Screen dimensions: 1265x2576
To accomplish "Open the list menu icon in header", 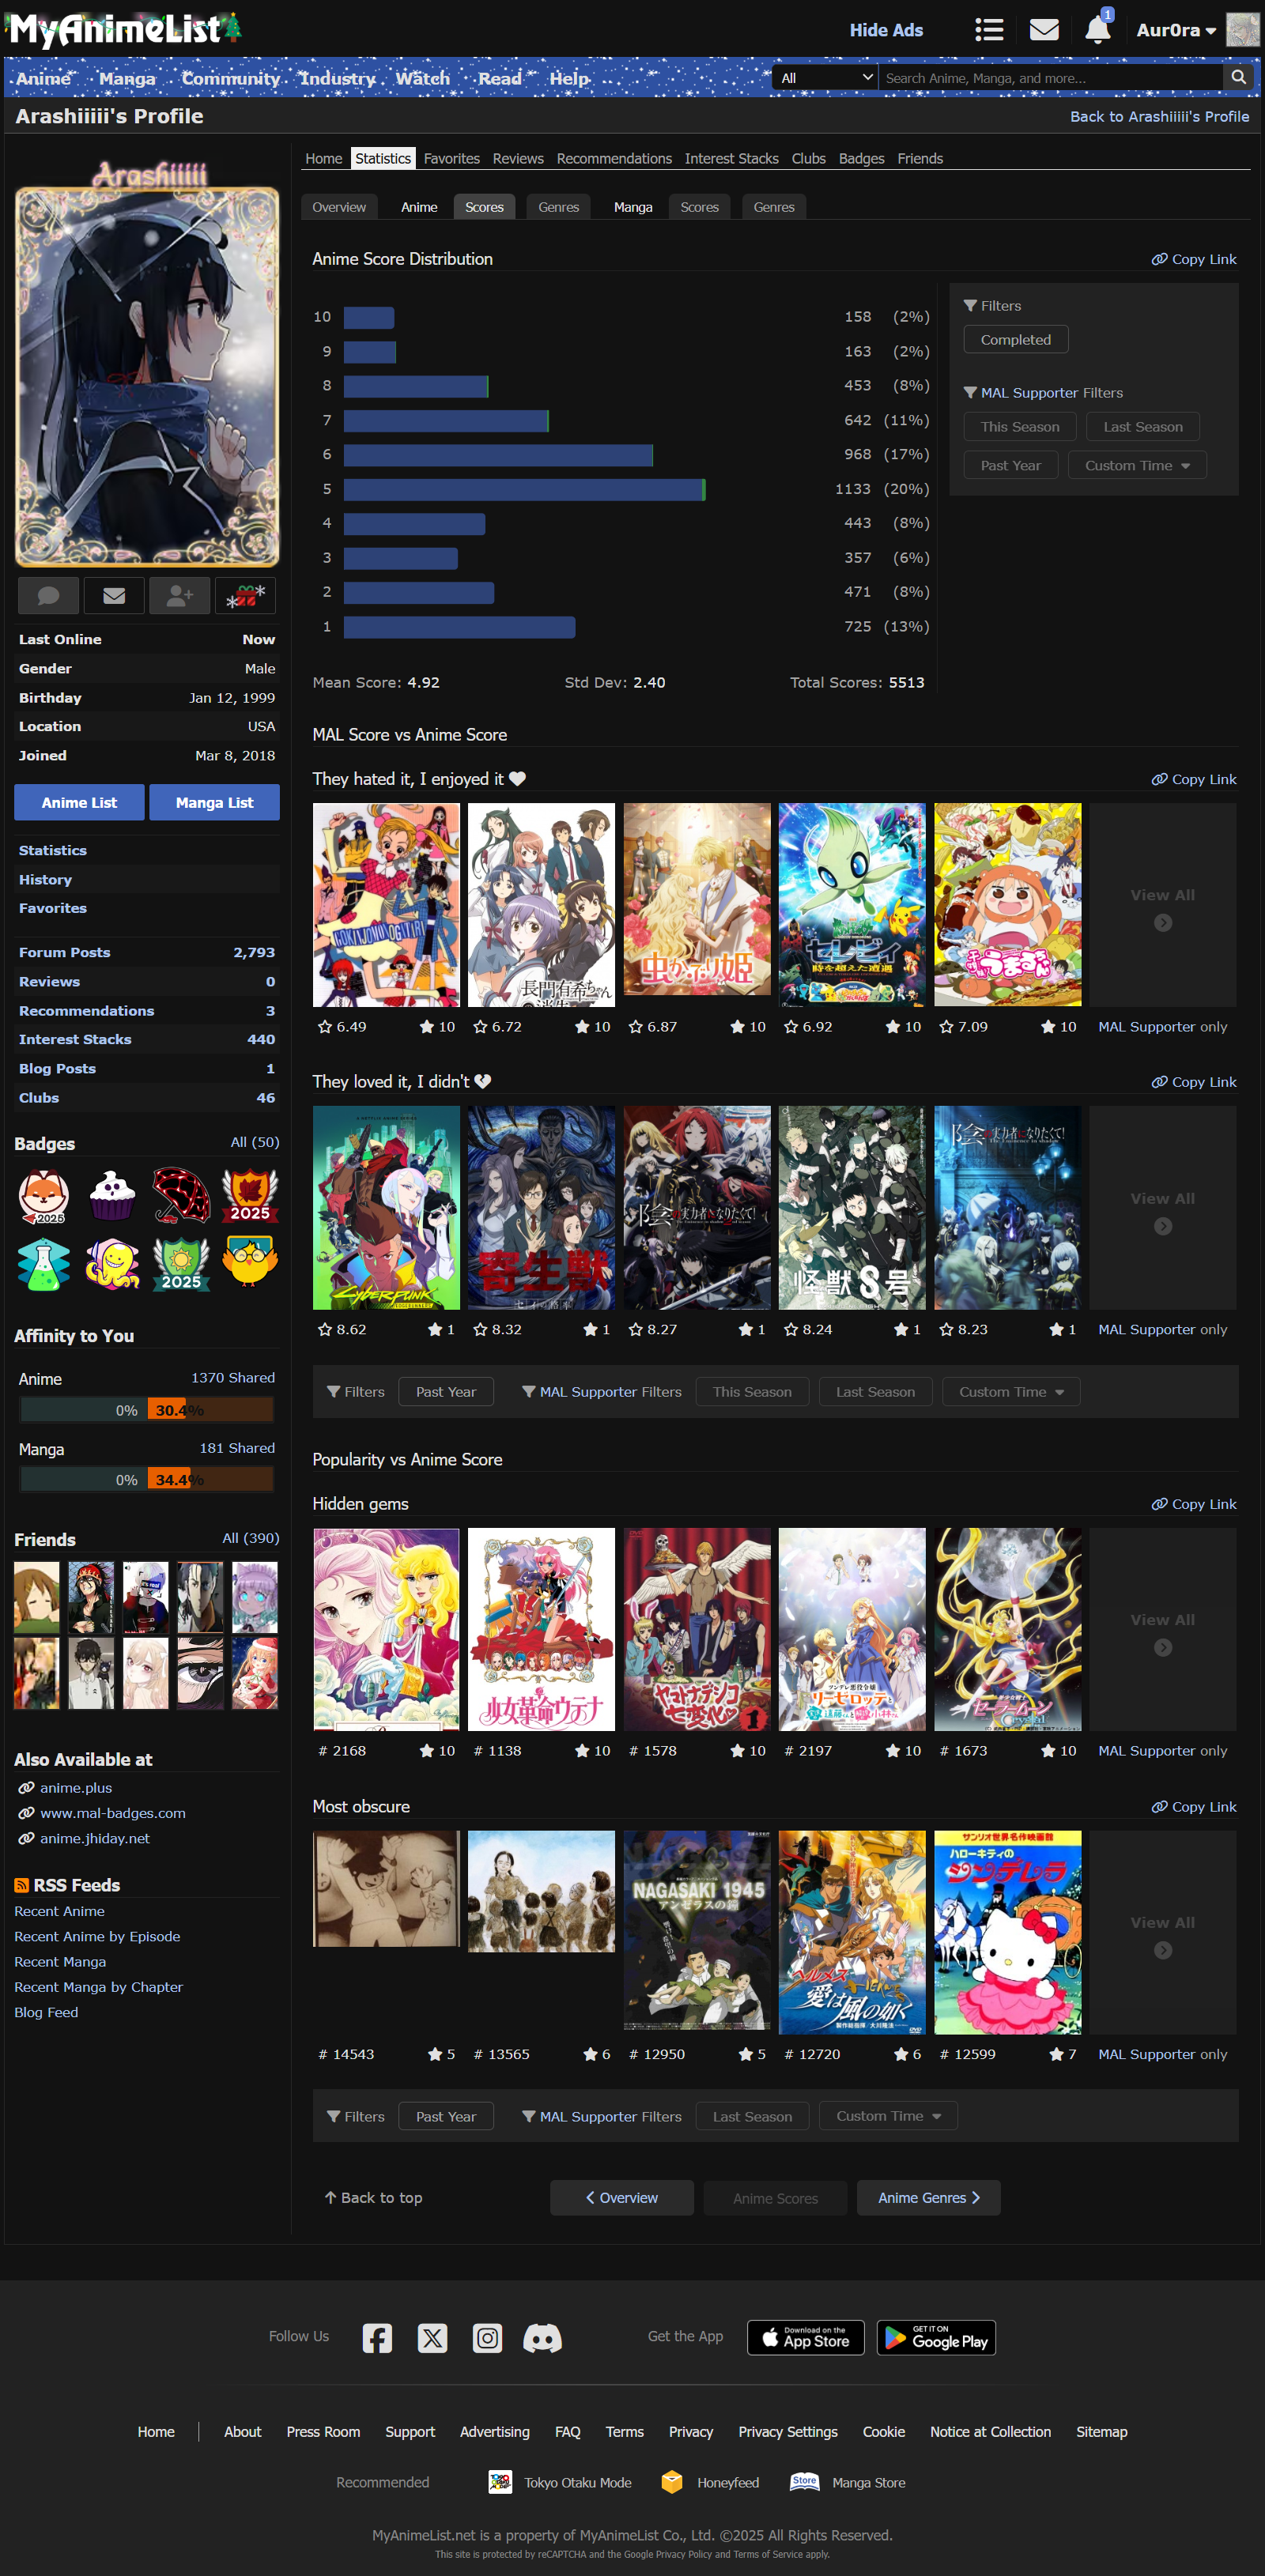I will 988,30.
